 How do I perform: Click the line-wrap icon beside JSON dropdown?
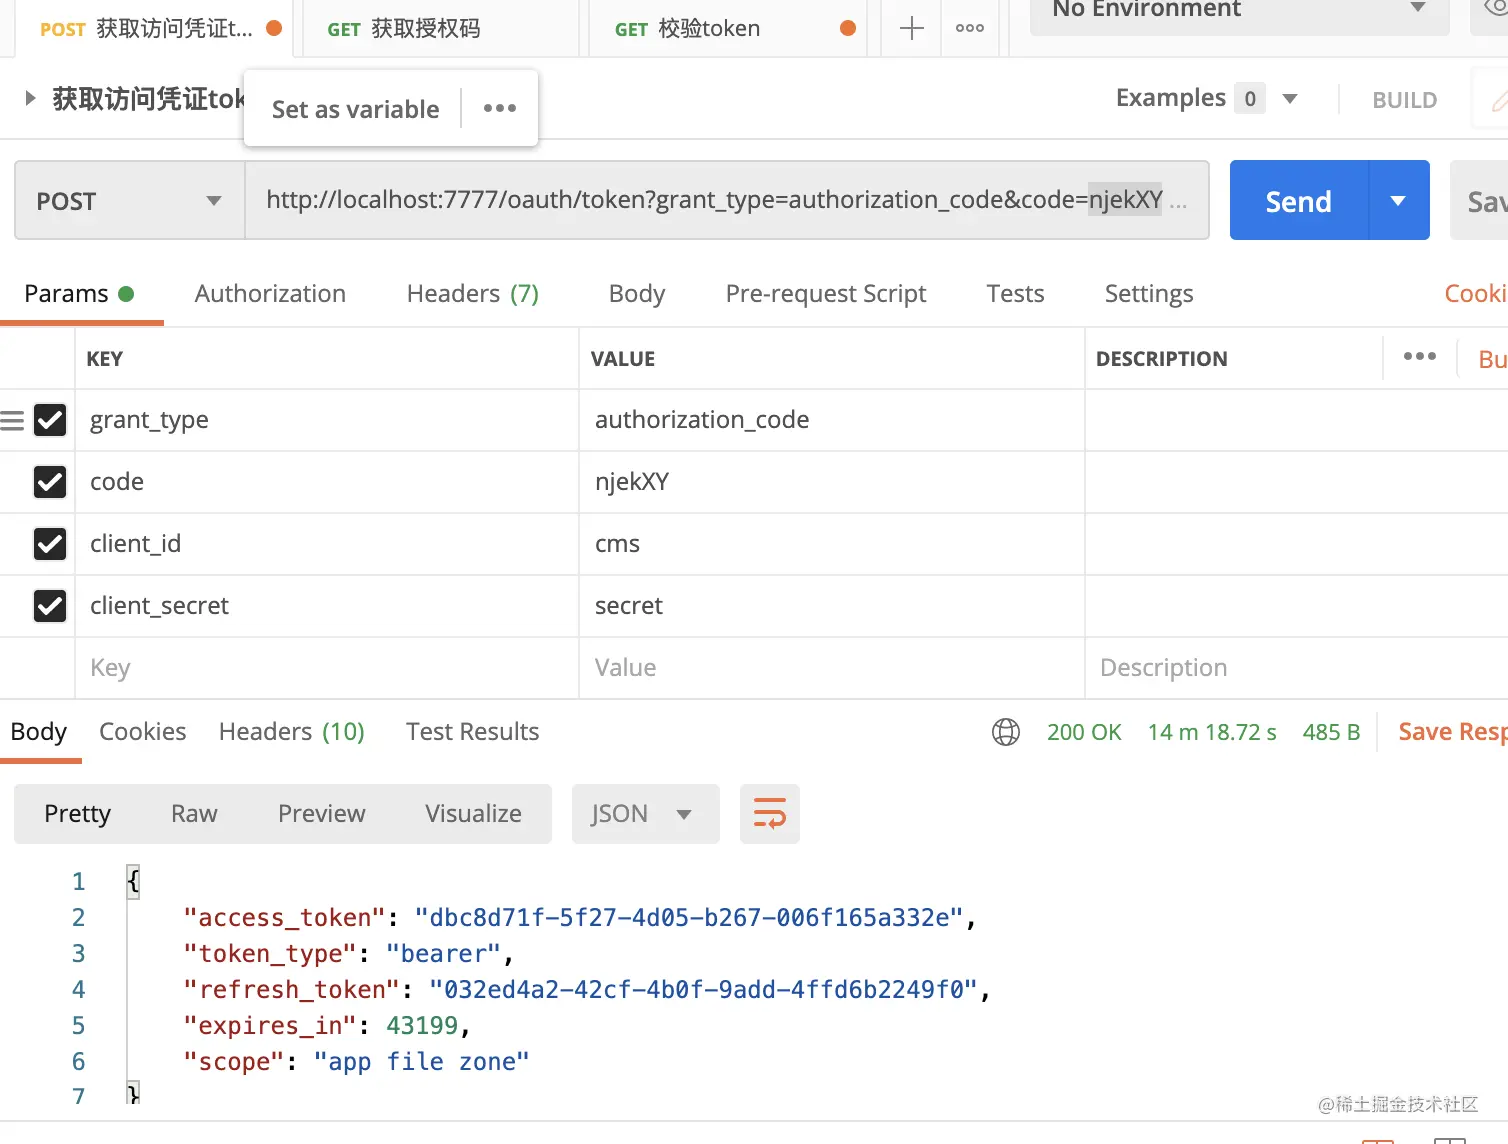769,813
